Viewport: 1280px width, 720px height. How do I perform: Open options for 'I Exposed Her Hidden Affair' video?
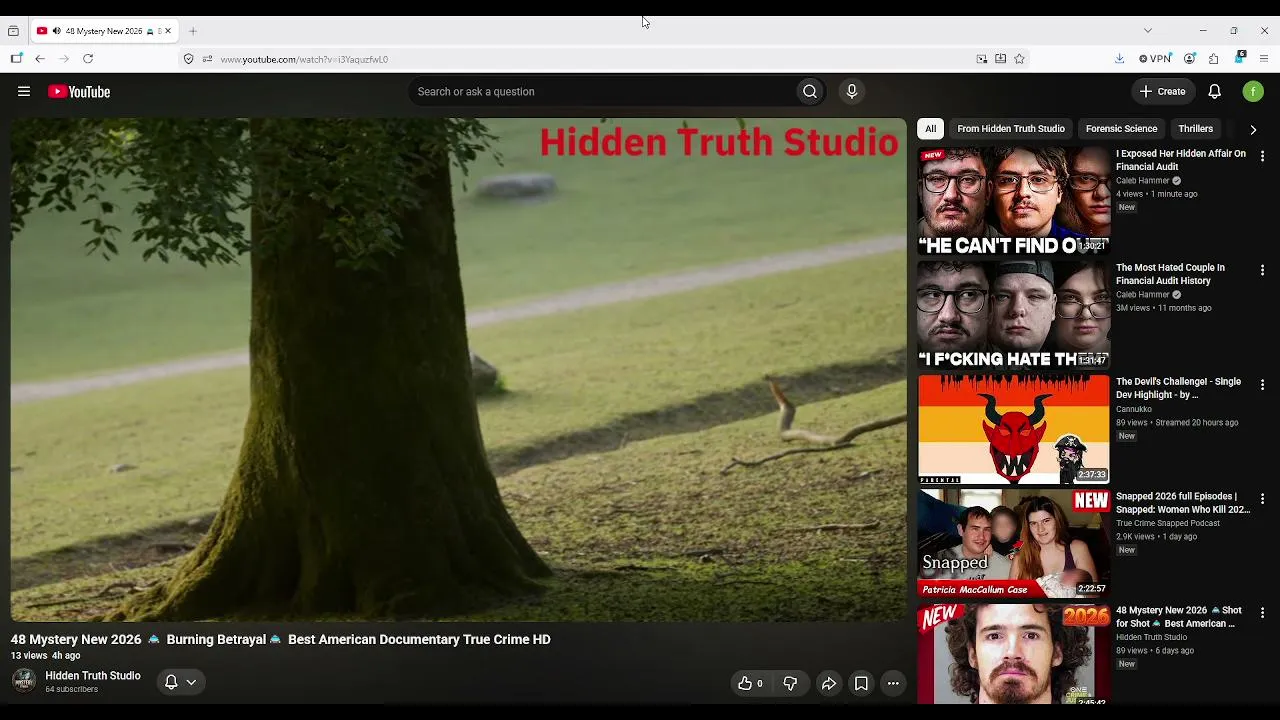1262,156
